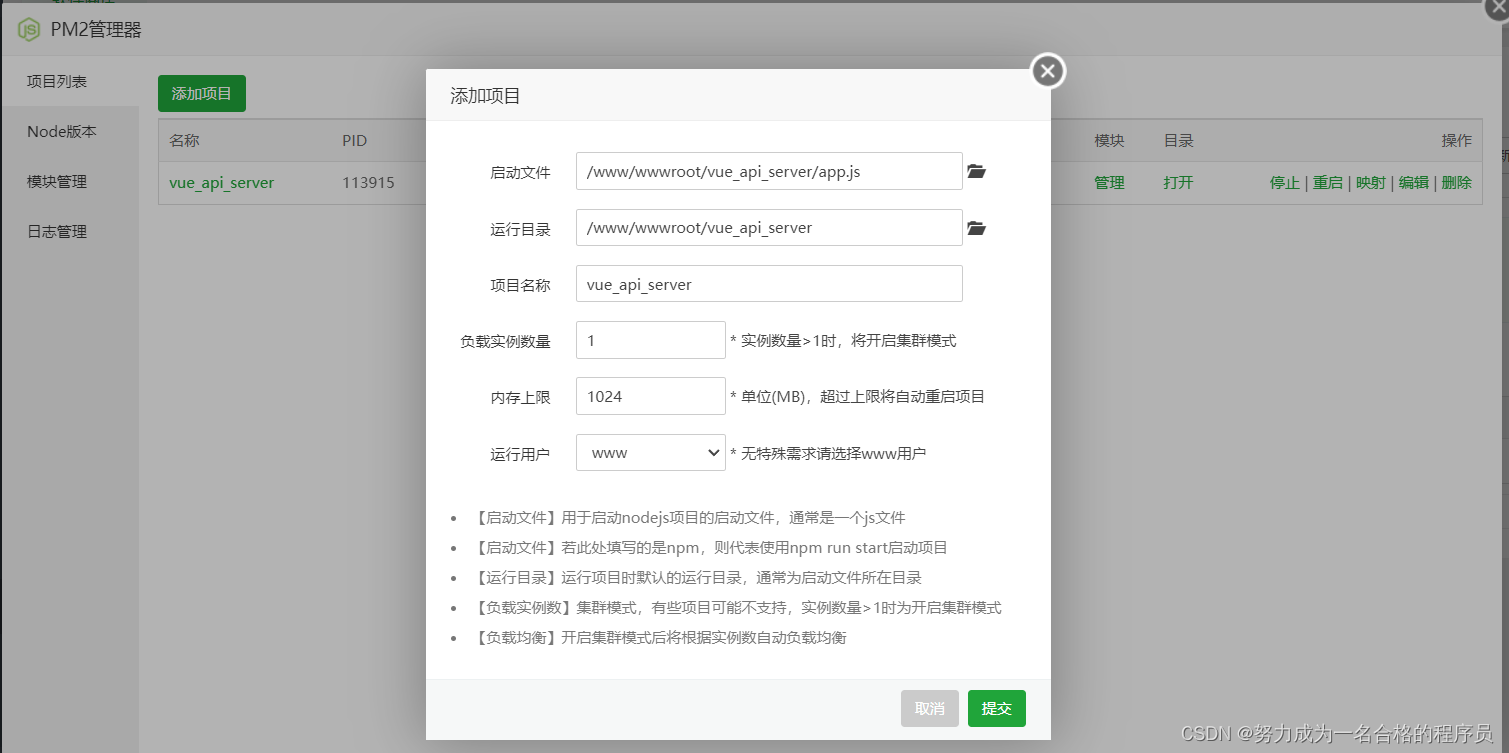
Task: Edit the vue_api_server project
Action: coord(1413,183)
